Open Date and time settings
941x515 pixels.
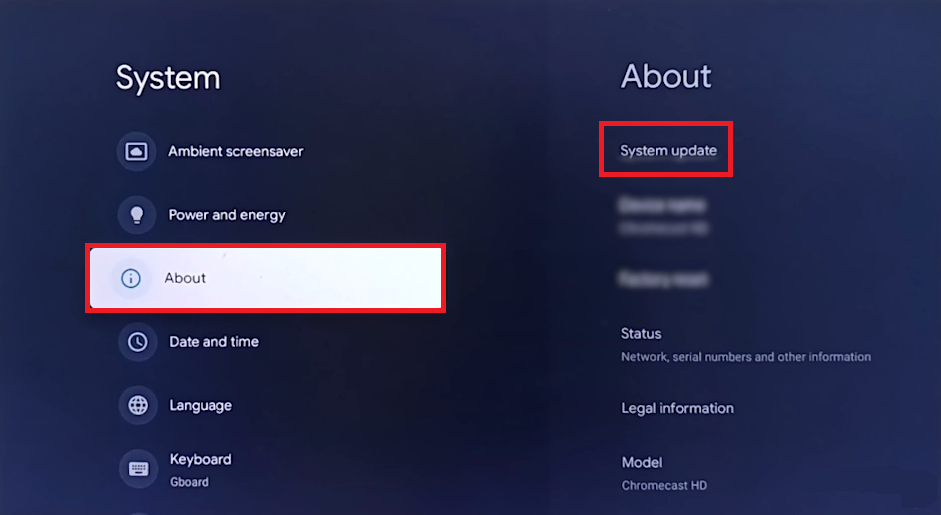coord(214,342)
